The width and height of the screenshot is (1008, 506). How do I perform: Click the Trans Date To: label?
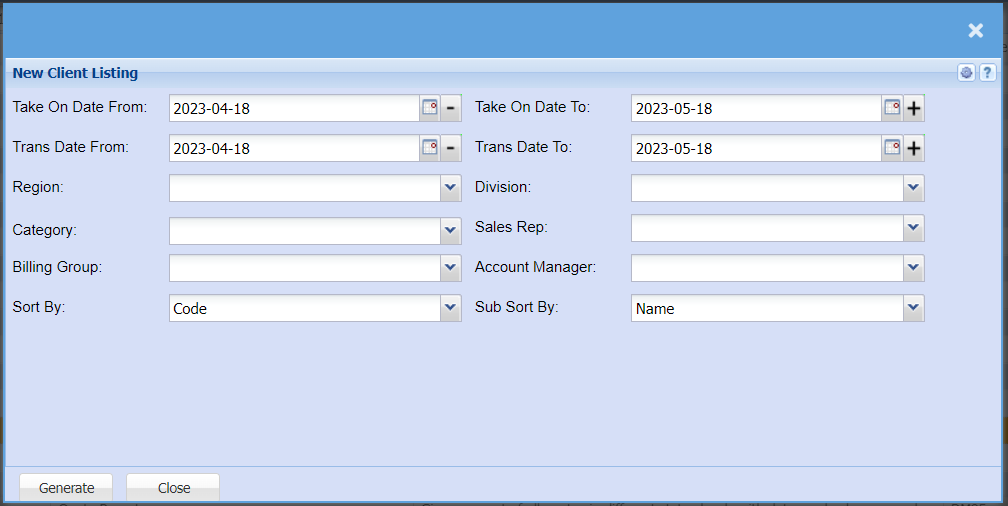[x=523, y=147]
